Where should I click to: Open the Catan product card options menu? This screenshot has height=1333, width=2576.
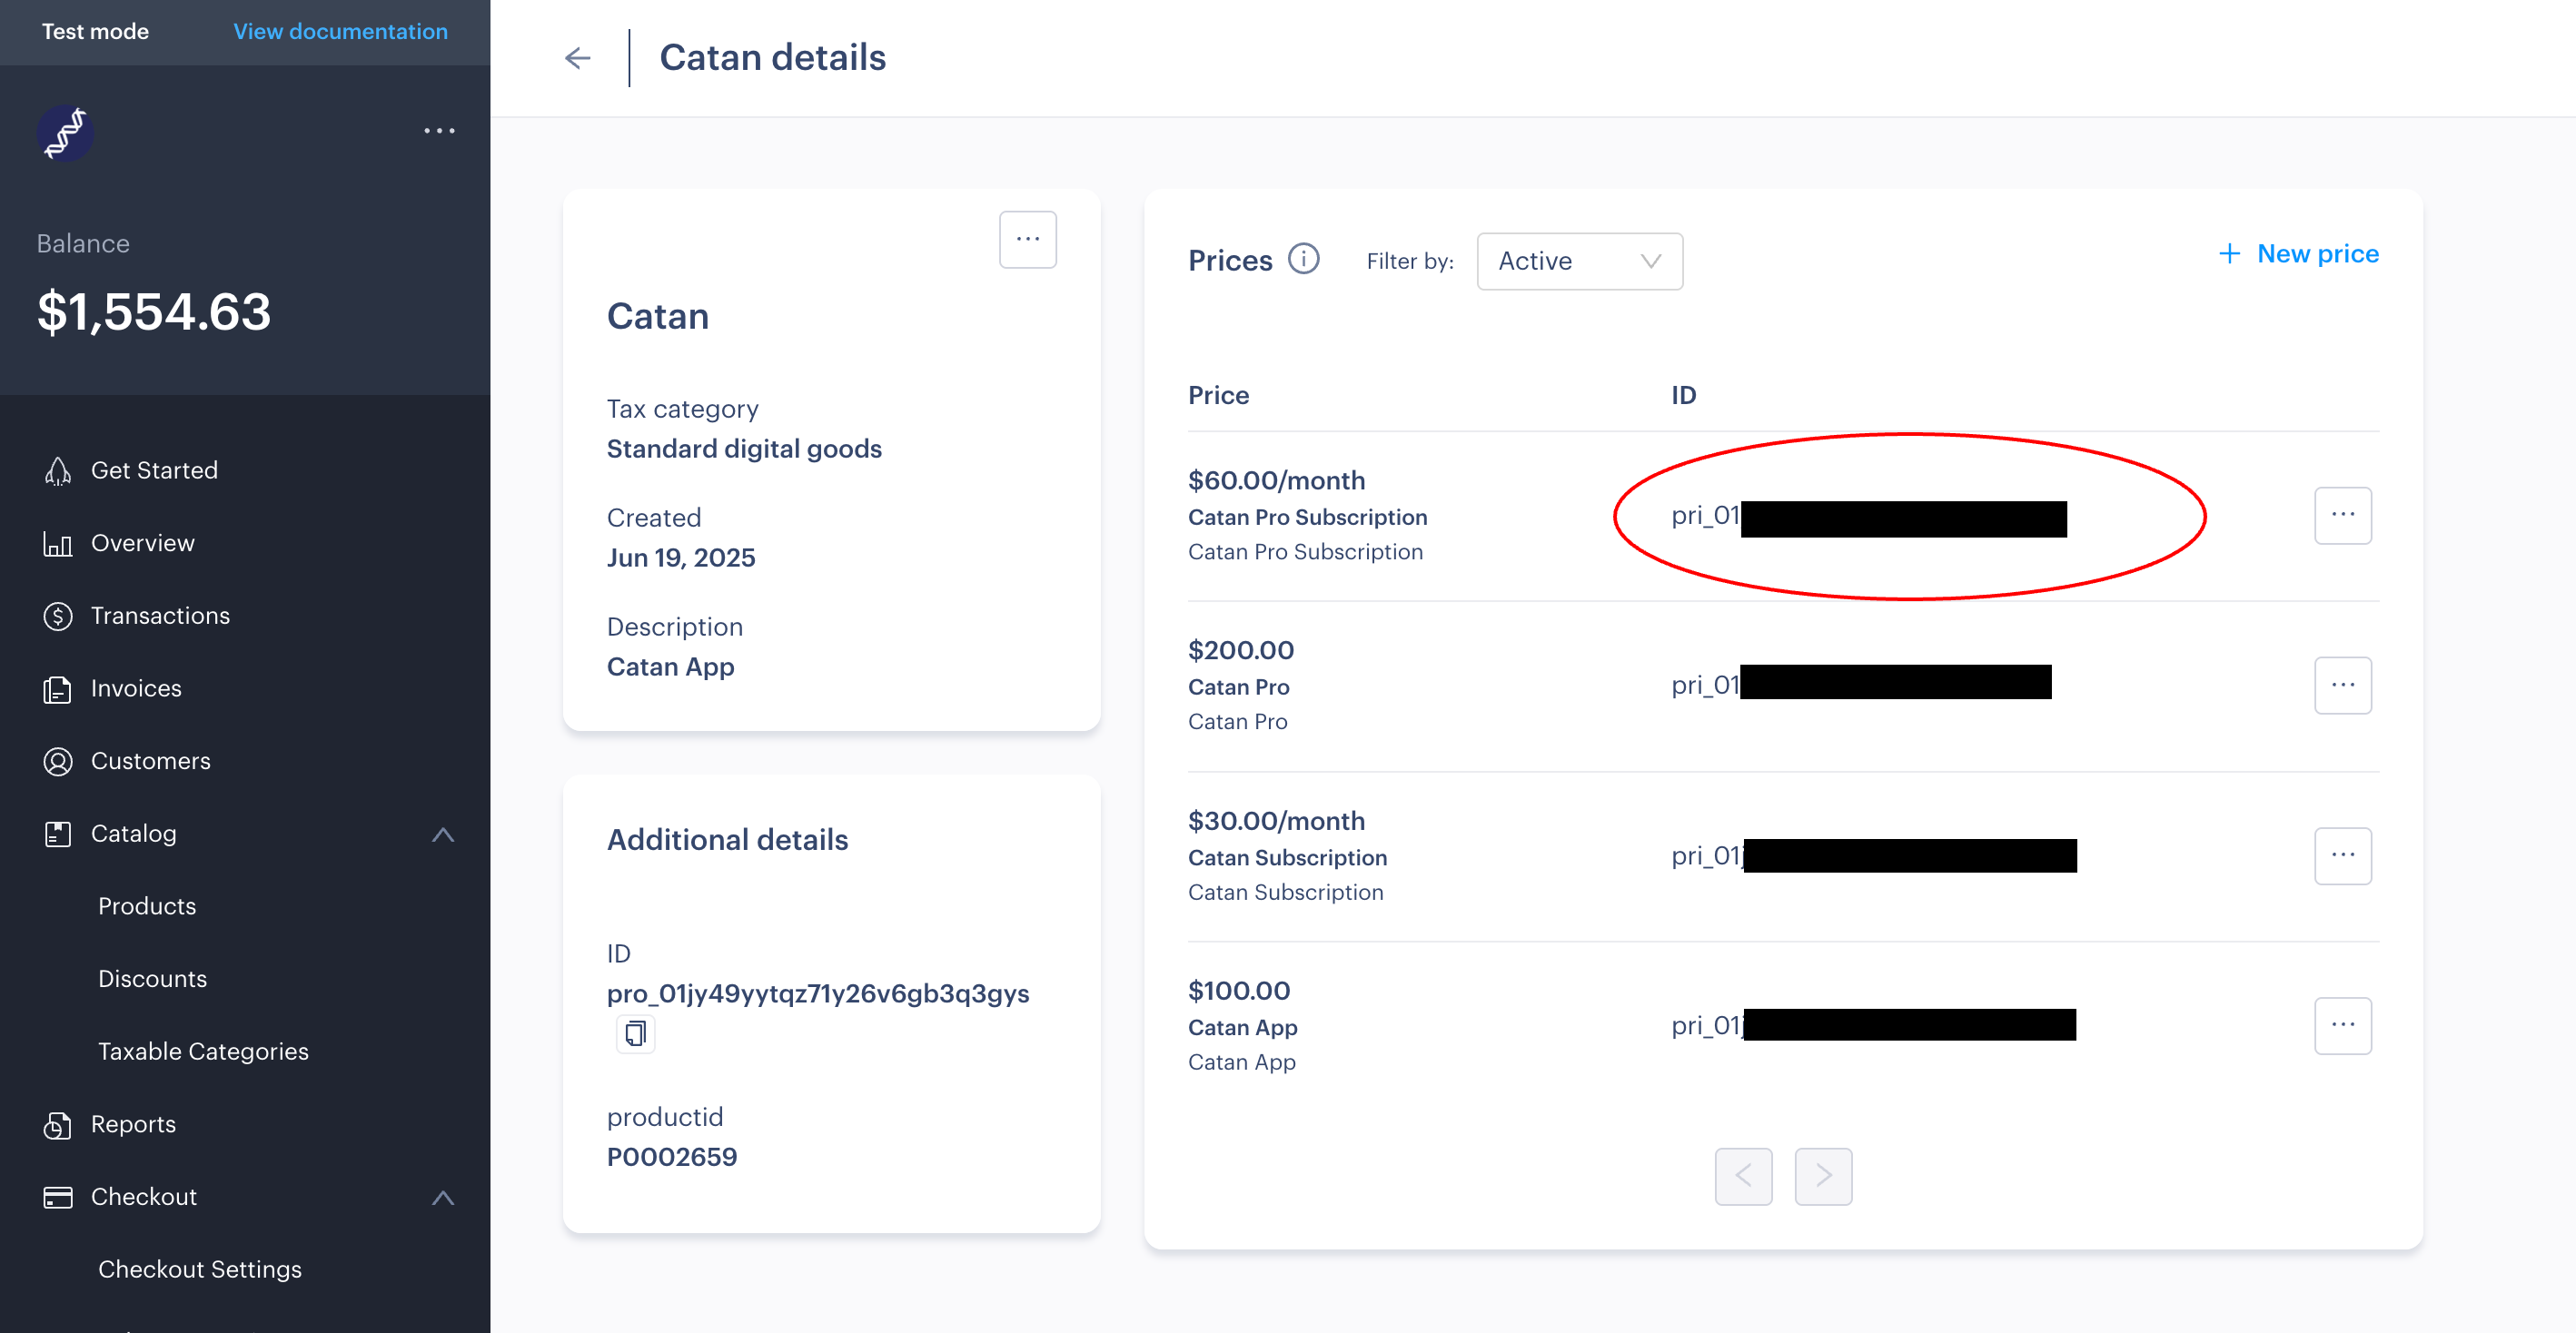tap(1027, 240)
